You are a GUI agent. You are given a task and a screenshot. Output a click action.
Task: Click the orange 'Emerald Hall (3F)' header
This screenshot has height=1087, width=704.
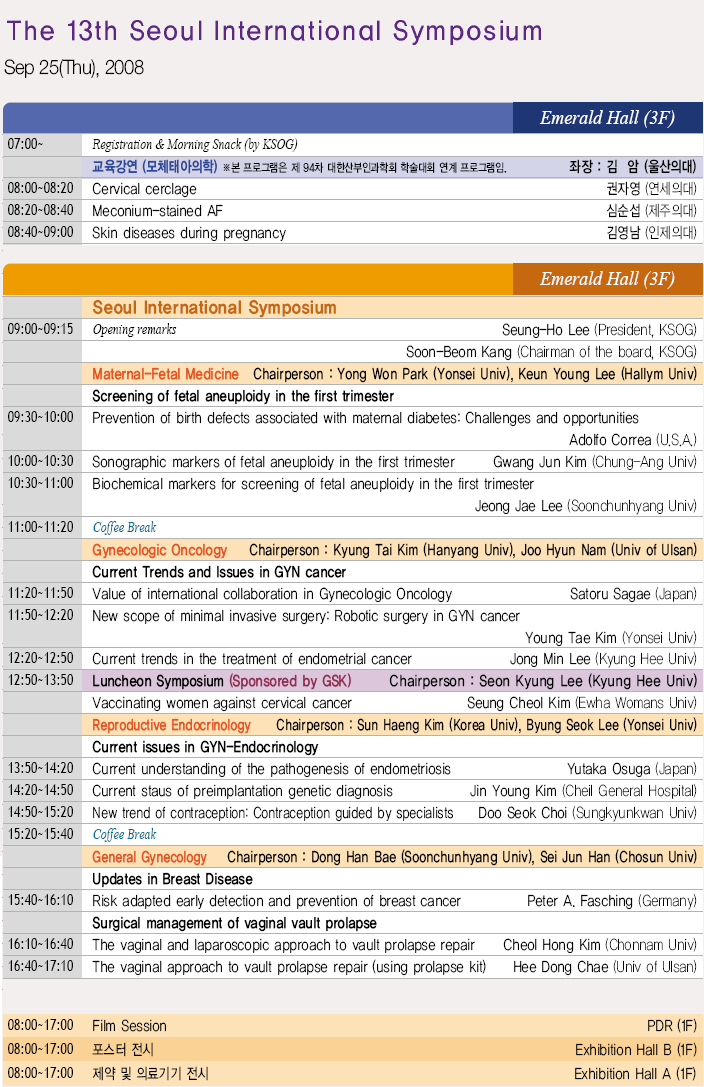(607, 279)
